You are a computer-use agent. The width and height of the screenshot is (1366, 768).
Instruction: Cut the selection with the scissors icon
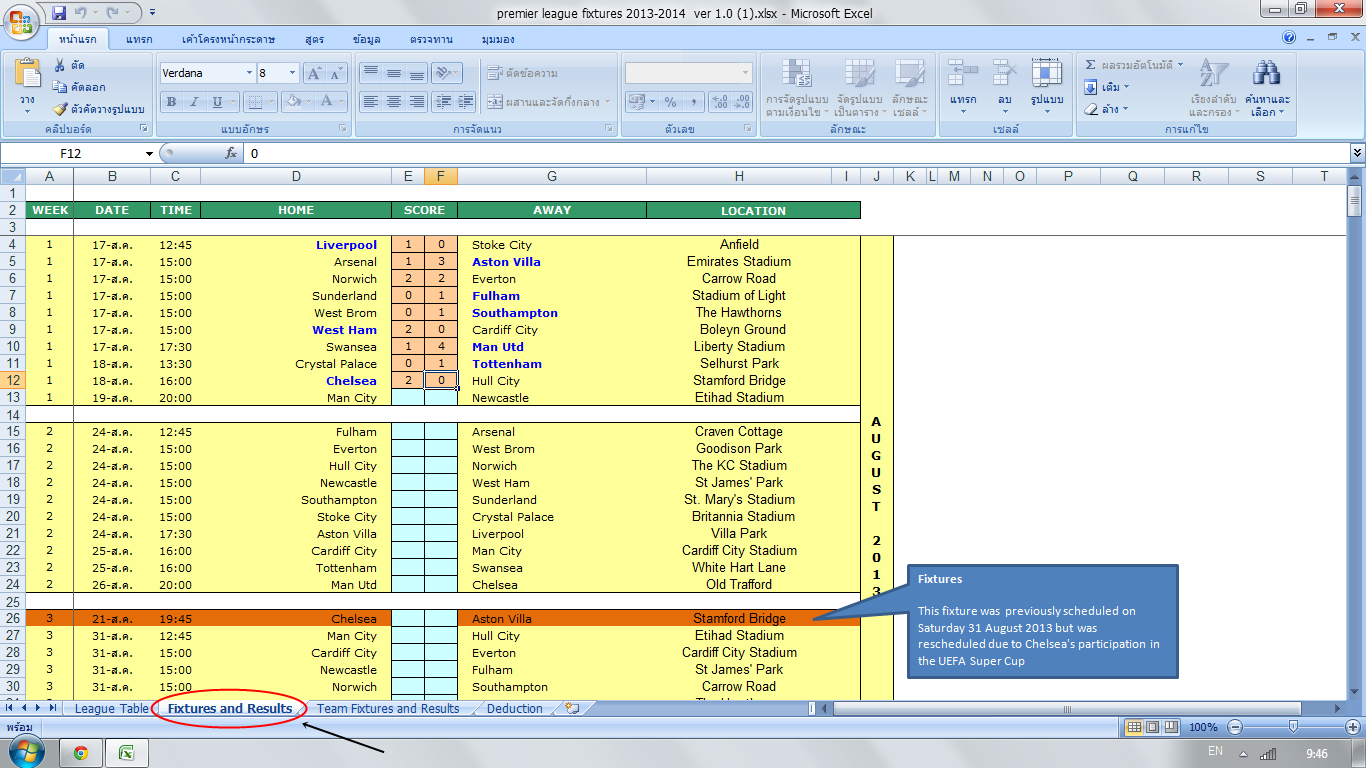pos(60,65)
